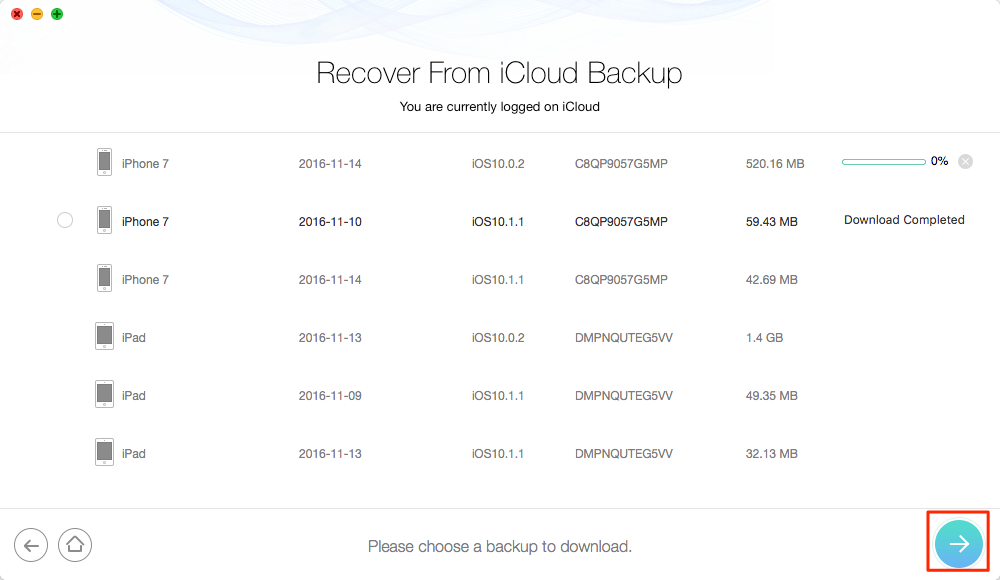Image resolution: width=1000 pixels, height=580 pixels.
Task: Click serial DMPNQUTEG5VV in the 32.13 MB row
Action: pyautogui.click(x=624, y=454)
